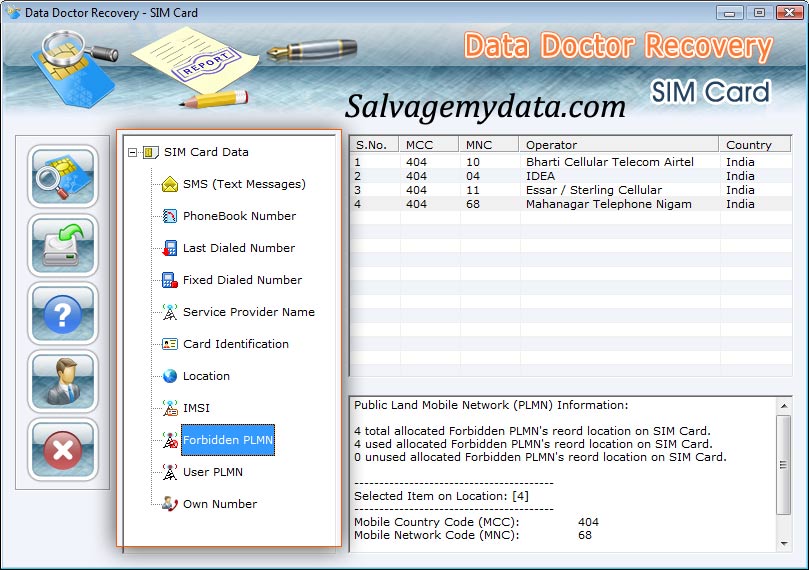Open Fixed Dialed Number entry

point(242,280)
